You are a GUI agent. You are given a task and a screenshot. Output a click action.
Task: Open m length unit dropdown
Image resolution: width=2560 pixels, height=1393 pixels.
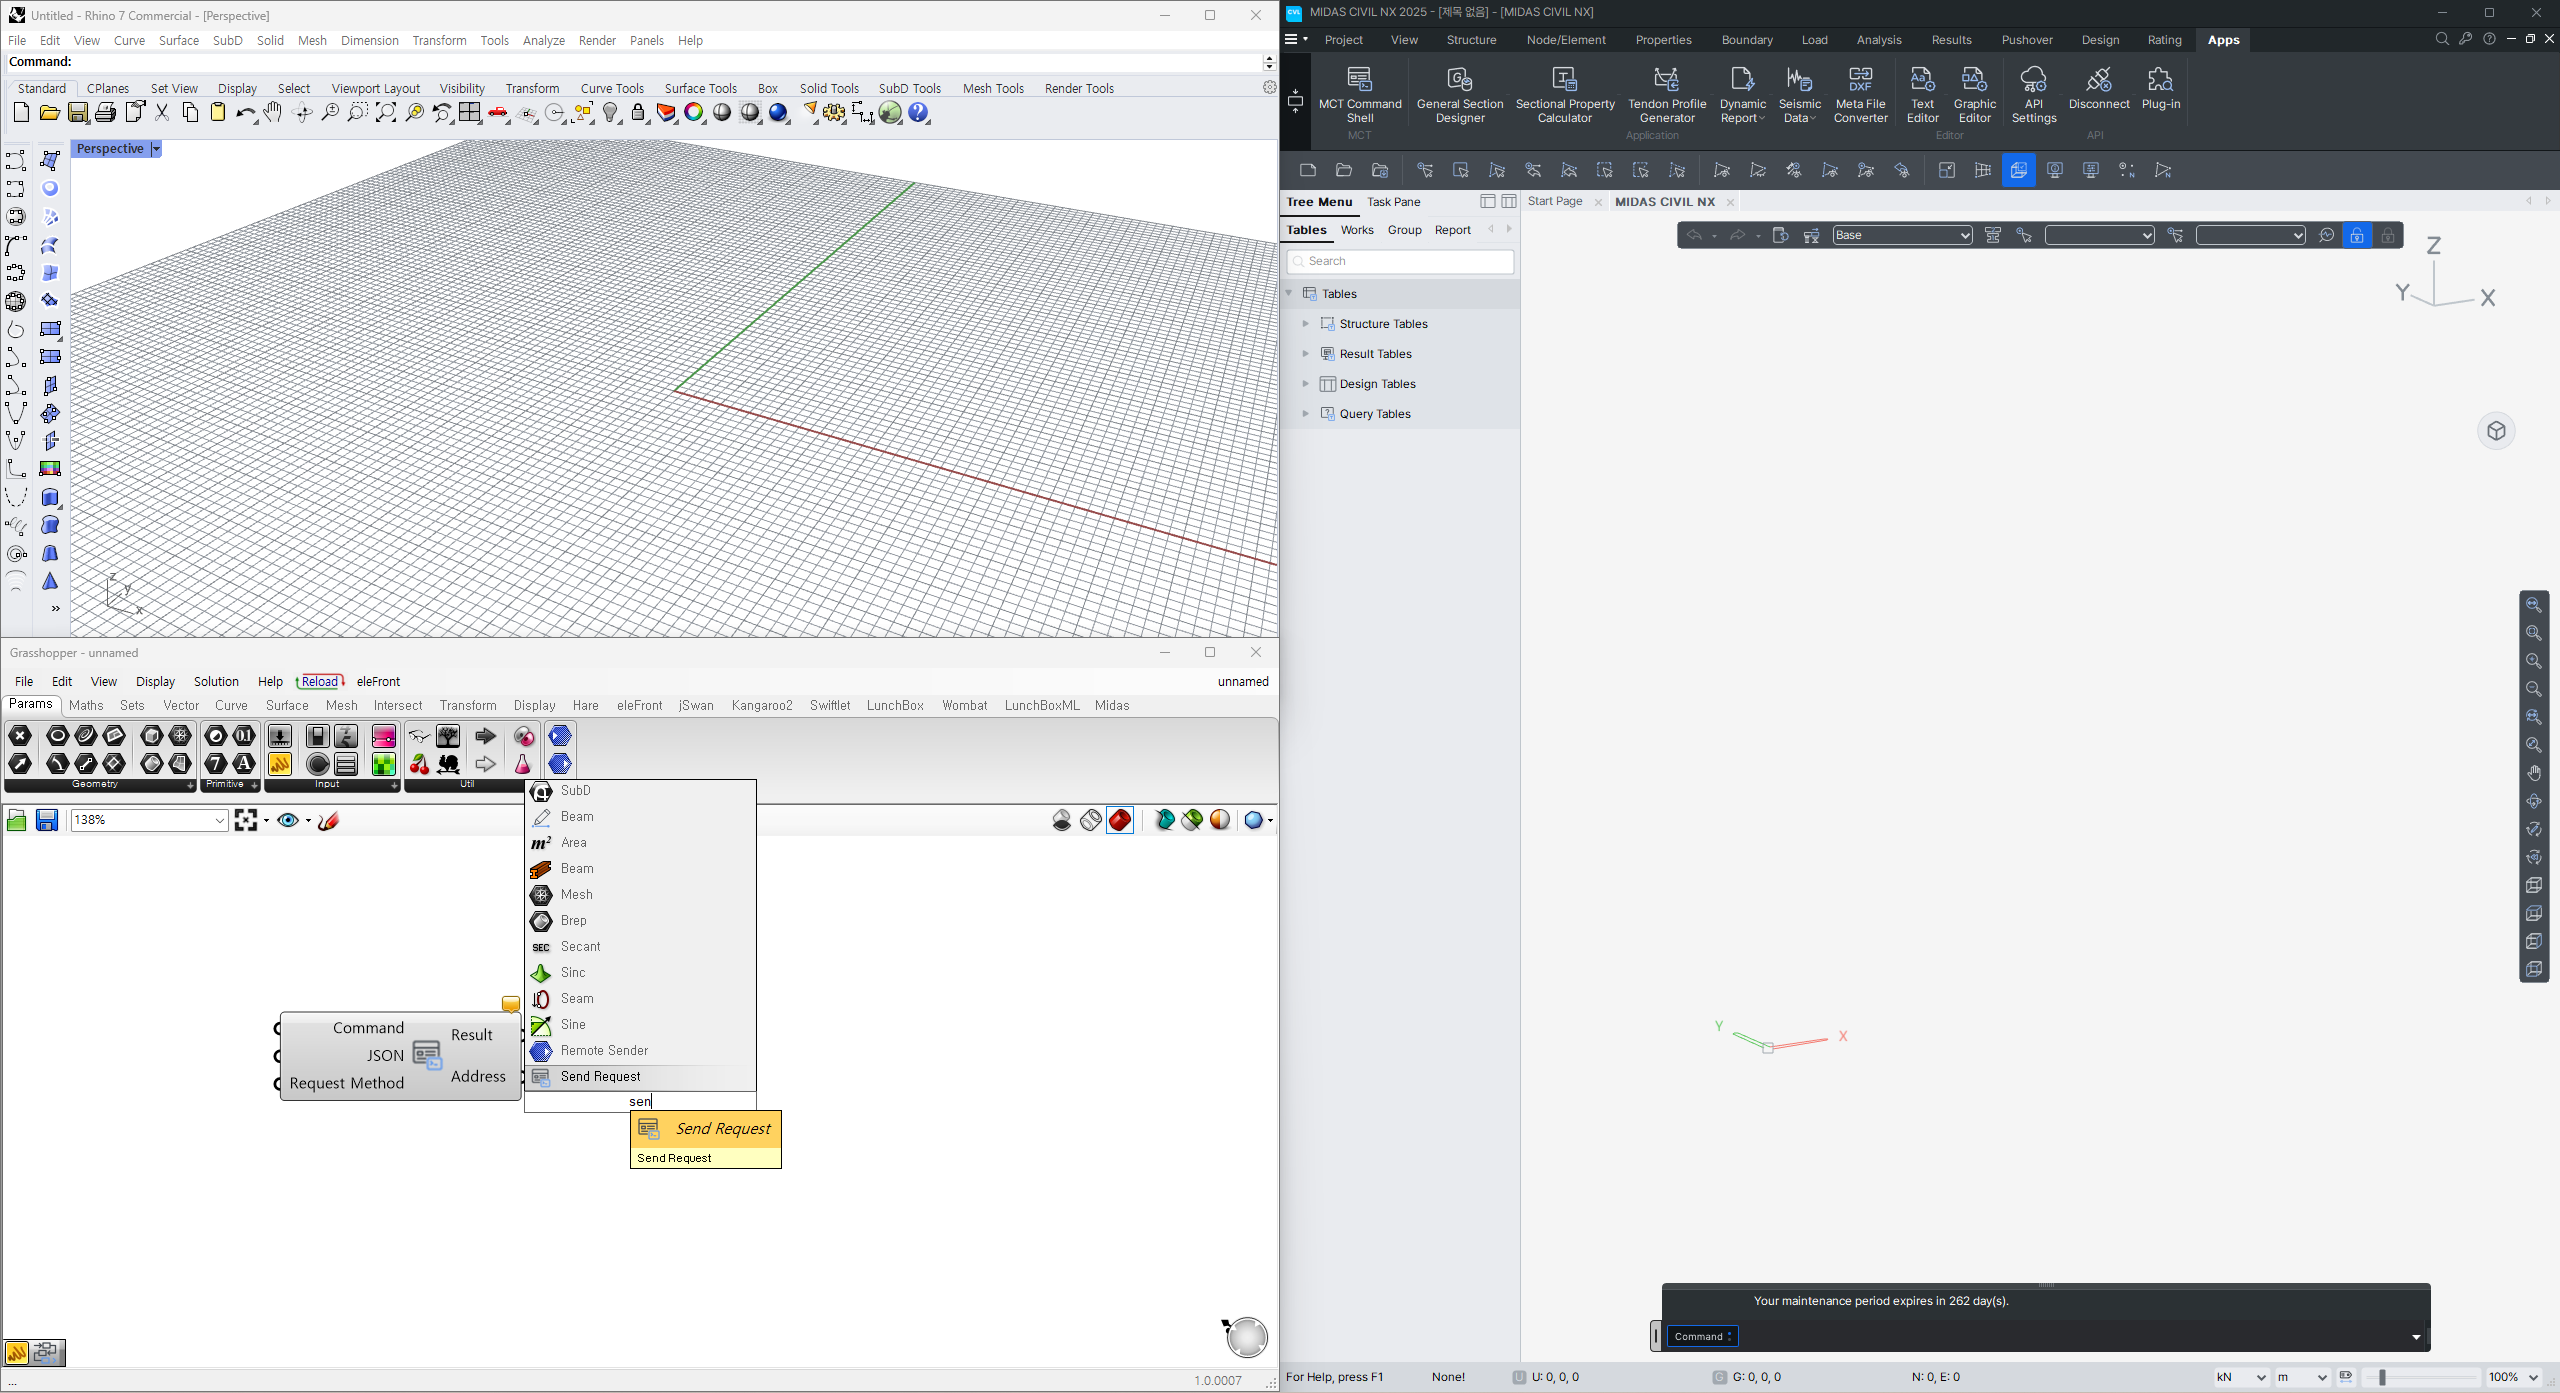[2303, 1377]
